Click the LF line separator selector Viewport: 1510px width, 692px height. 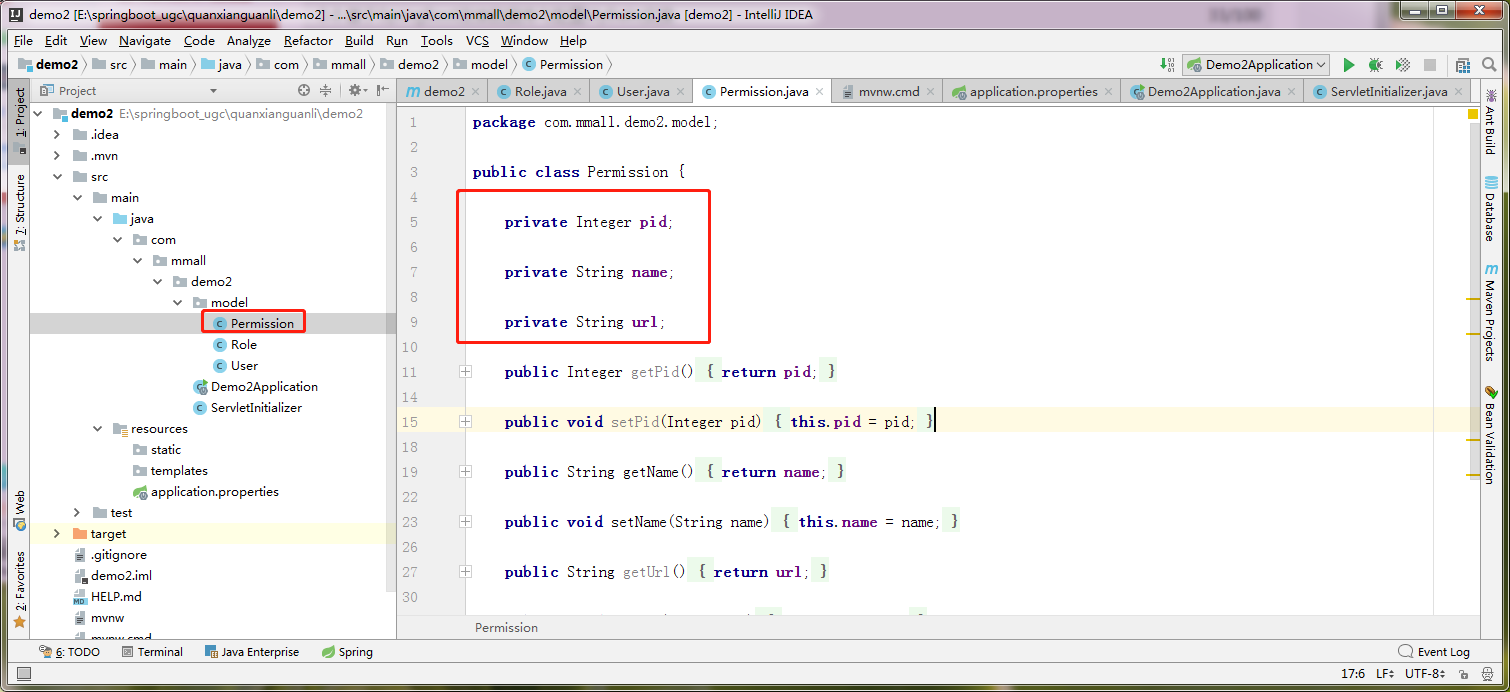tap(1385, 674)
